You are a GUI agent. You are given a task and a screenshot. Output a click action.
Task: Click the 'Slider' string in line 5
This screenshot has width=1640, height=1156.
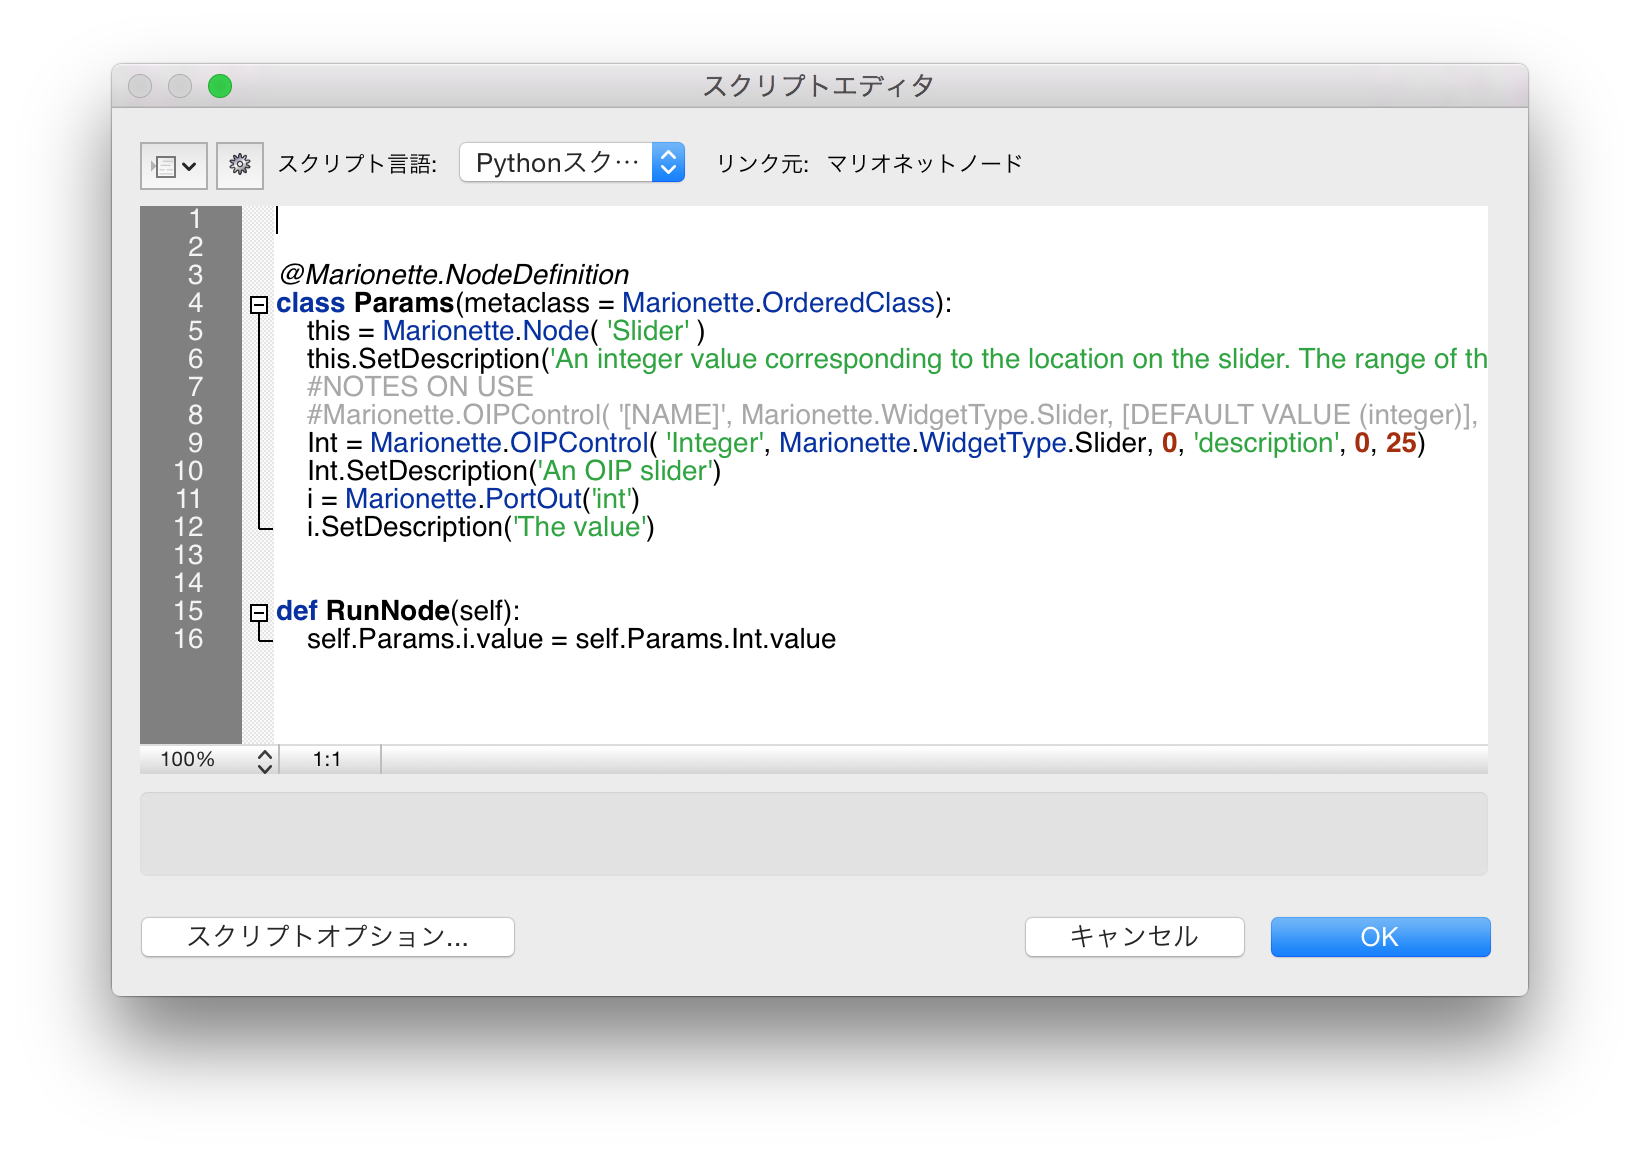[x=648, y=331]
